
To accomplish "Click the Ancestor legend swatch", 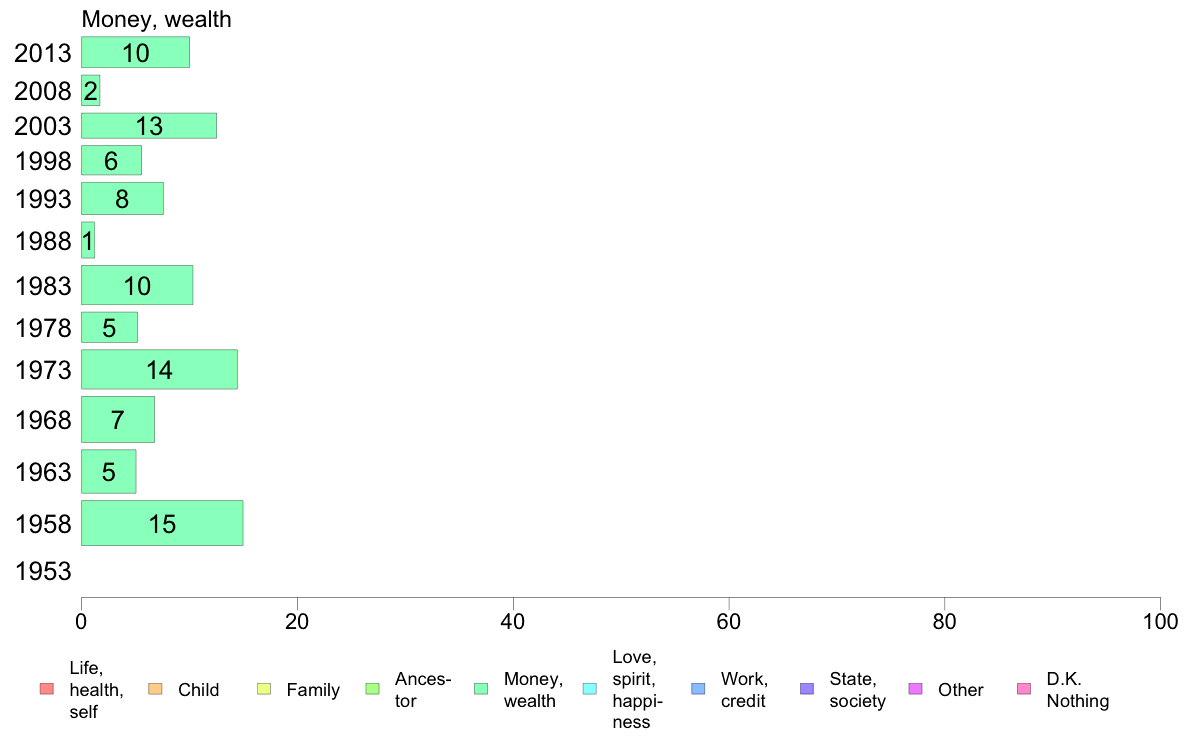I will [x=372, y=689].
